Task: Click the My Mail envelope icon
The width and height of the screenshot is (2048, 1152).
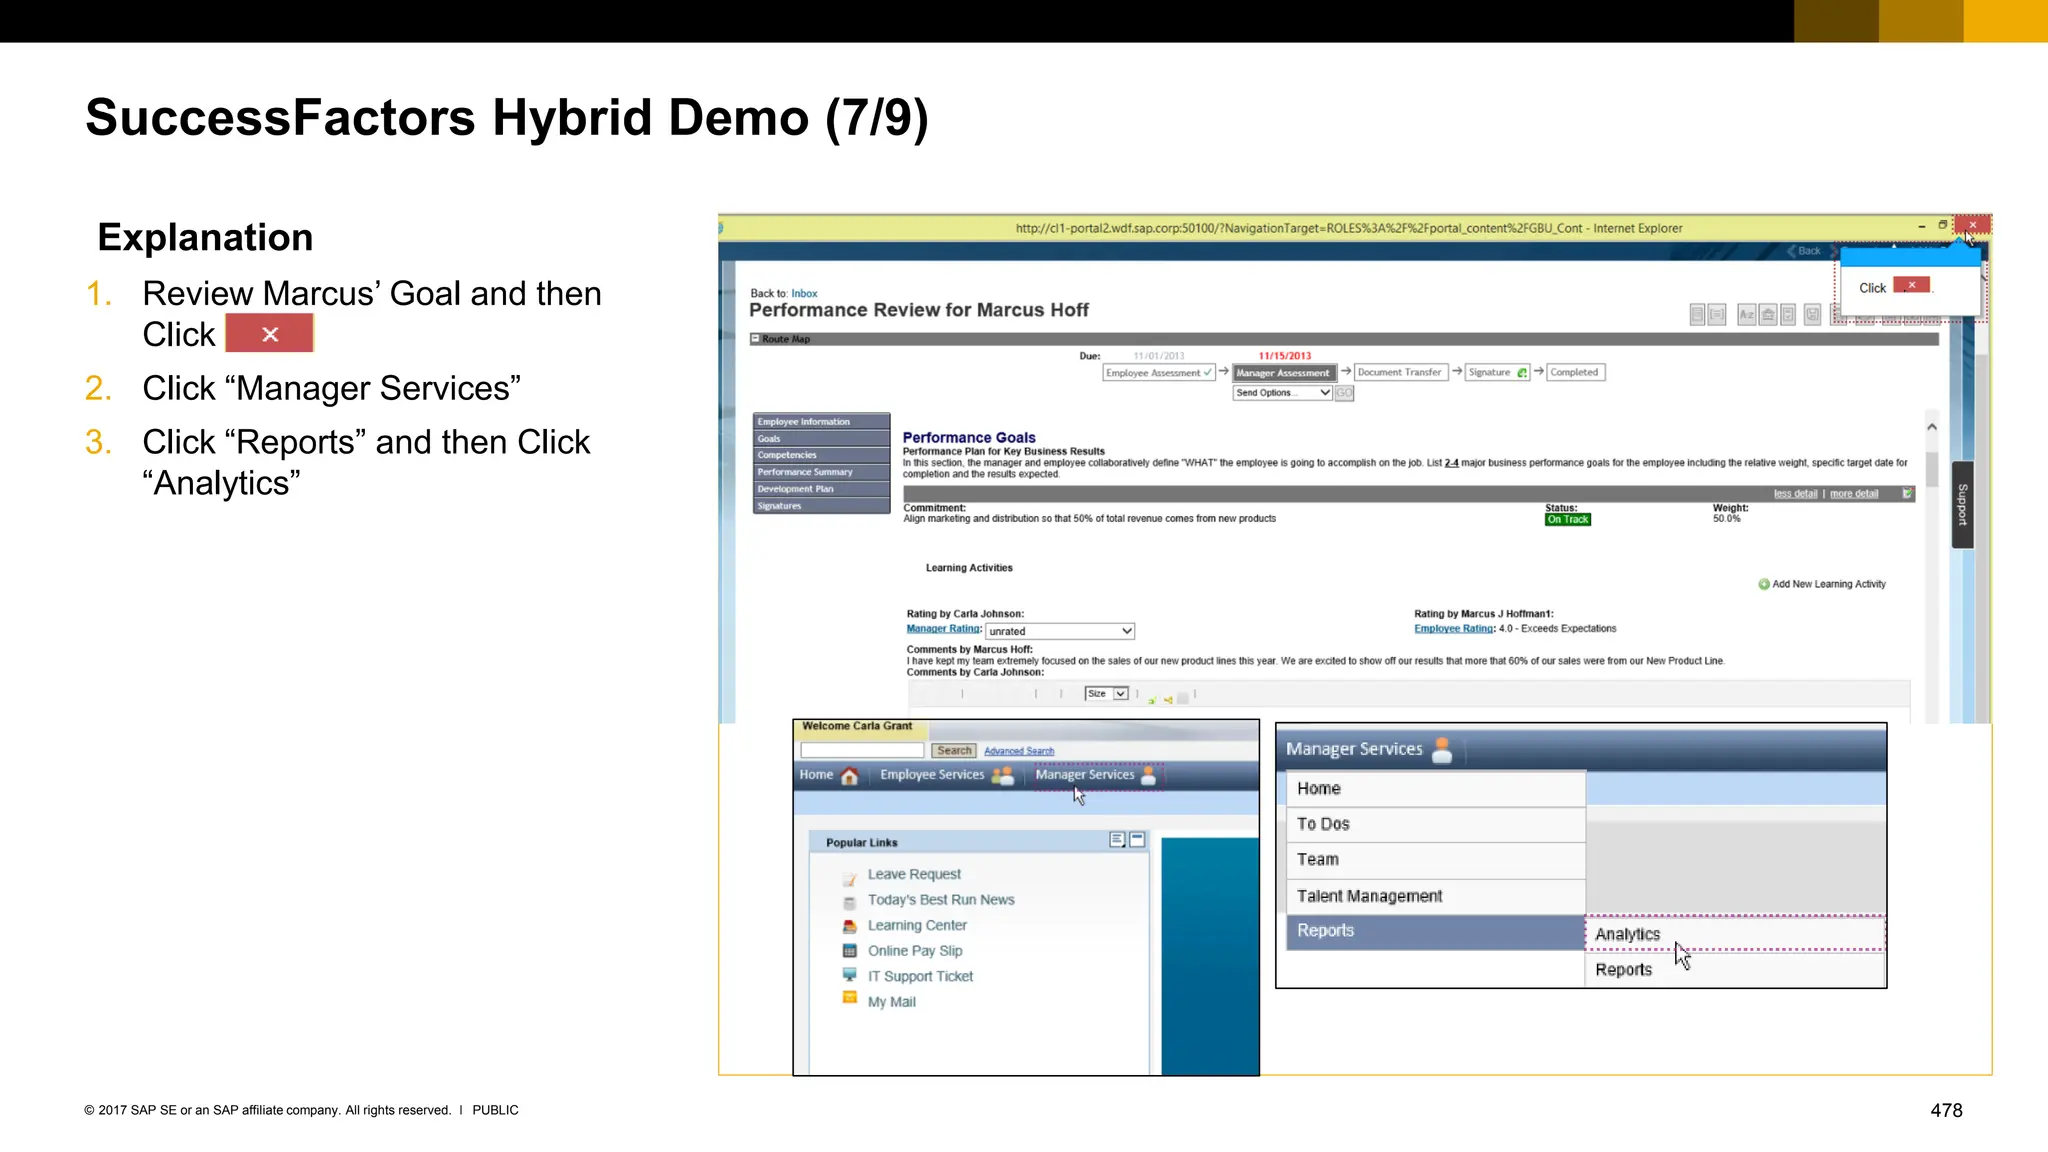Action: [849, 997]
